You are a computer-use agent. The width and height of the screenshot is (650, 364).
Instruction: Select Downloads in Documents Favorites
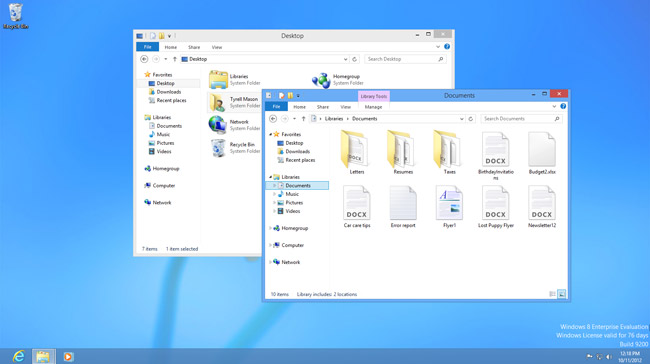293,152
